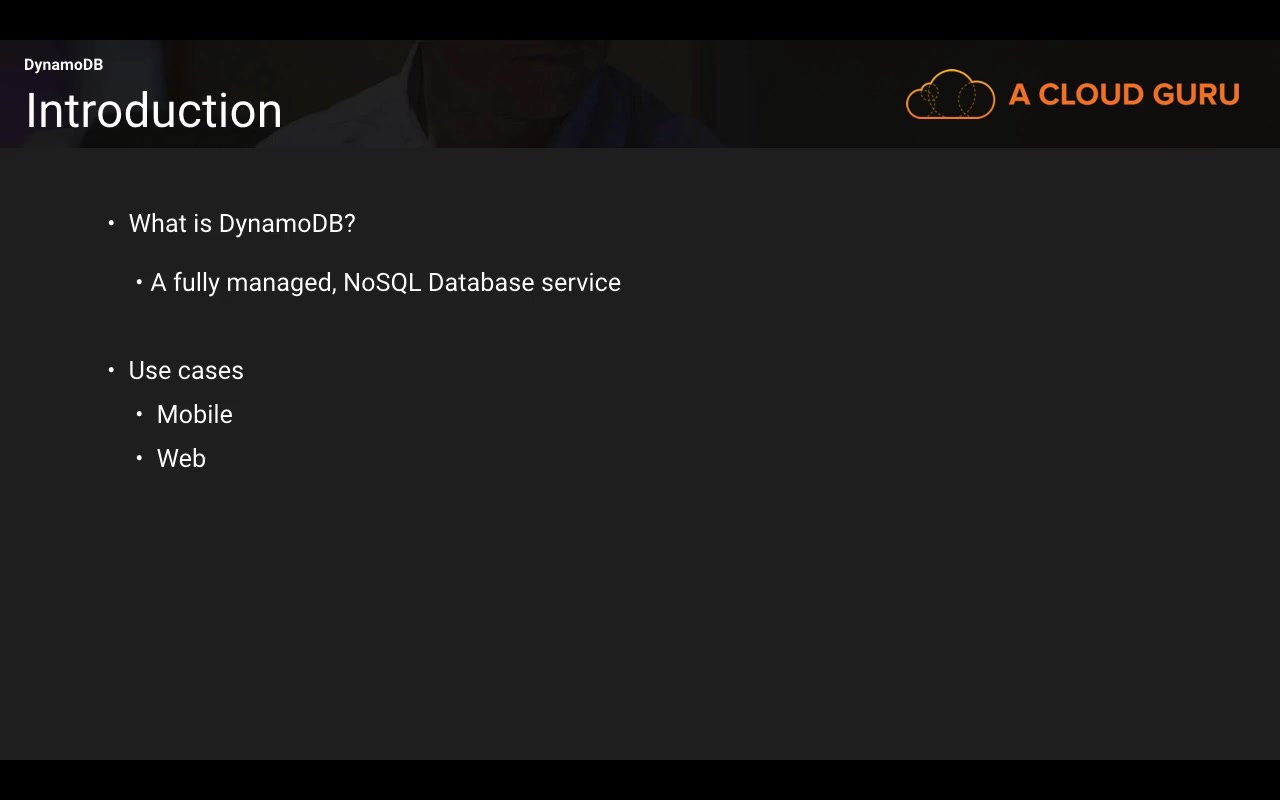This screenshot has width=1280, height=800.
Task: Click the bullet dot before "A fully managed"
Action: coord(139,283)
